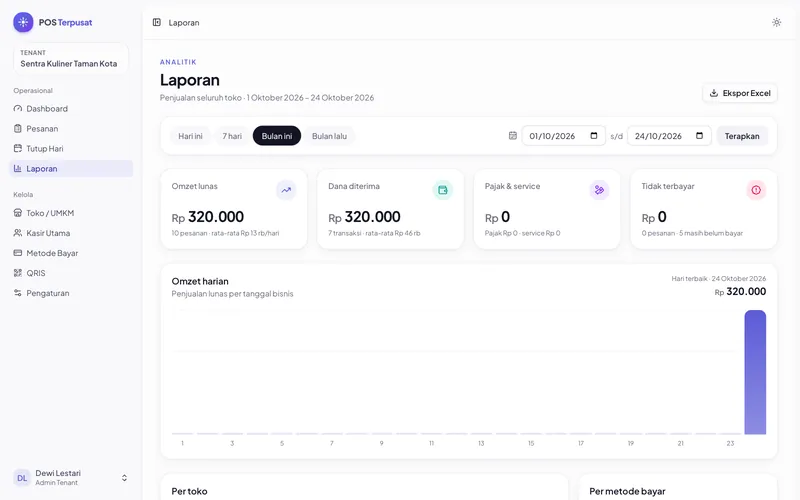This screenshot has width=800, height=500.
Task: Click the Ekspor Excel button
Action: click(x=740, y=93)
